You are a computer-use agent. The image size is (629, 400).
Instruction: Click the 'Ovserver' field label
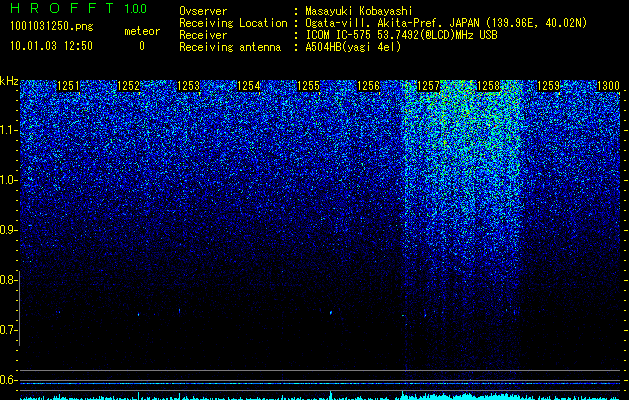point(203,11)
